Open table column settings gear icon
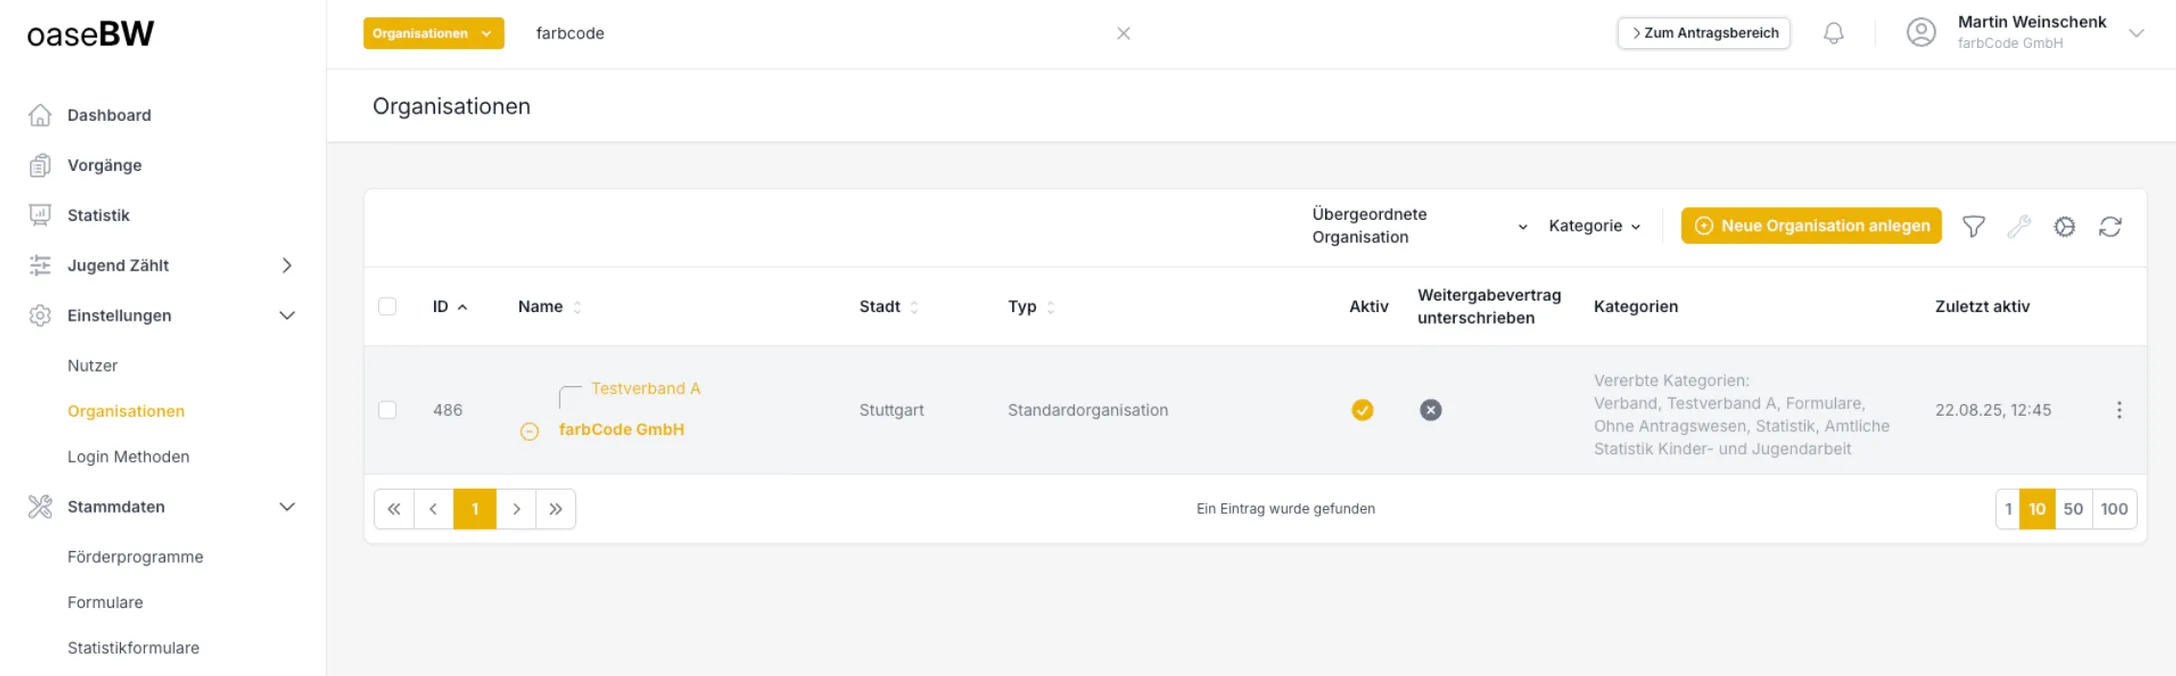The height and width of the screenshot is (676, 2176). click(x=2064, y=227)
